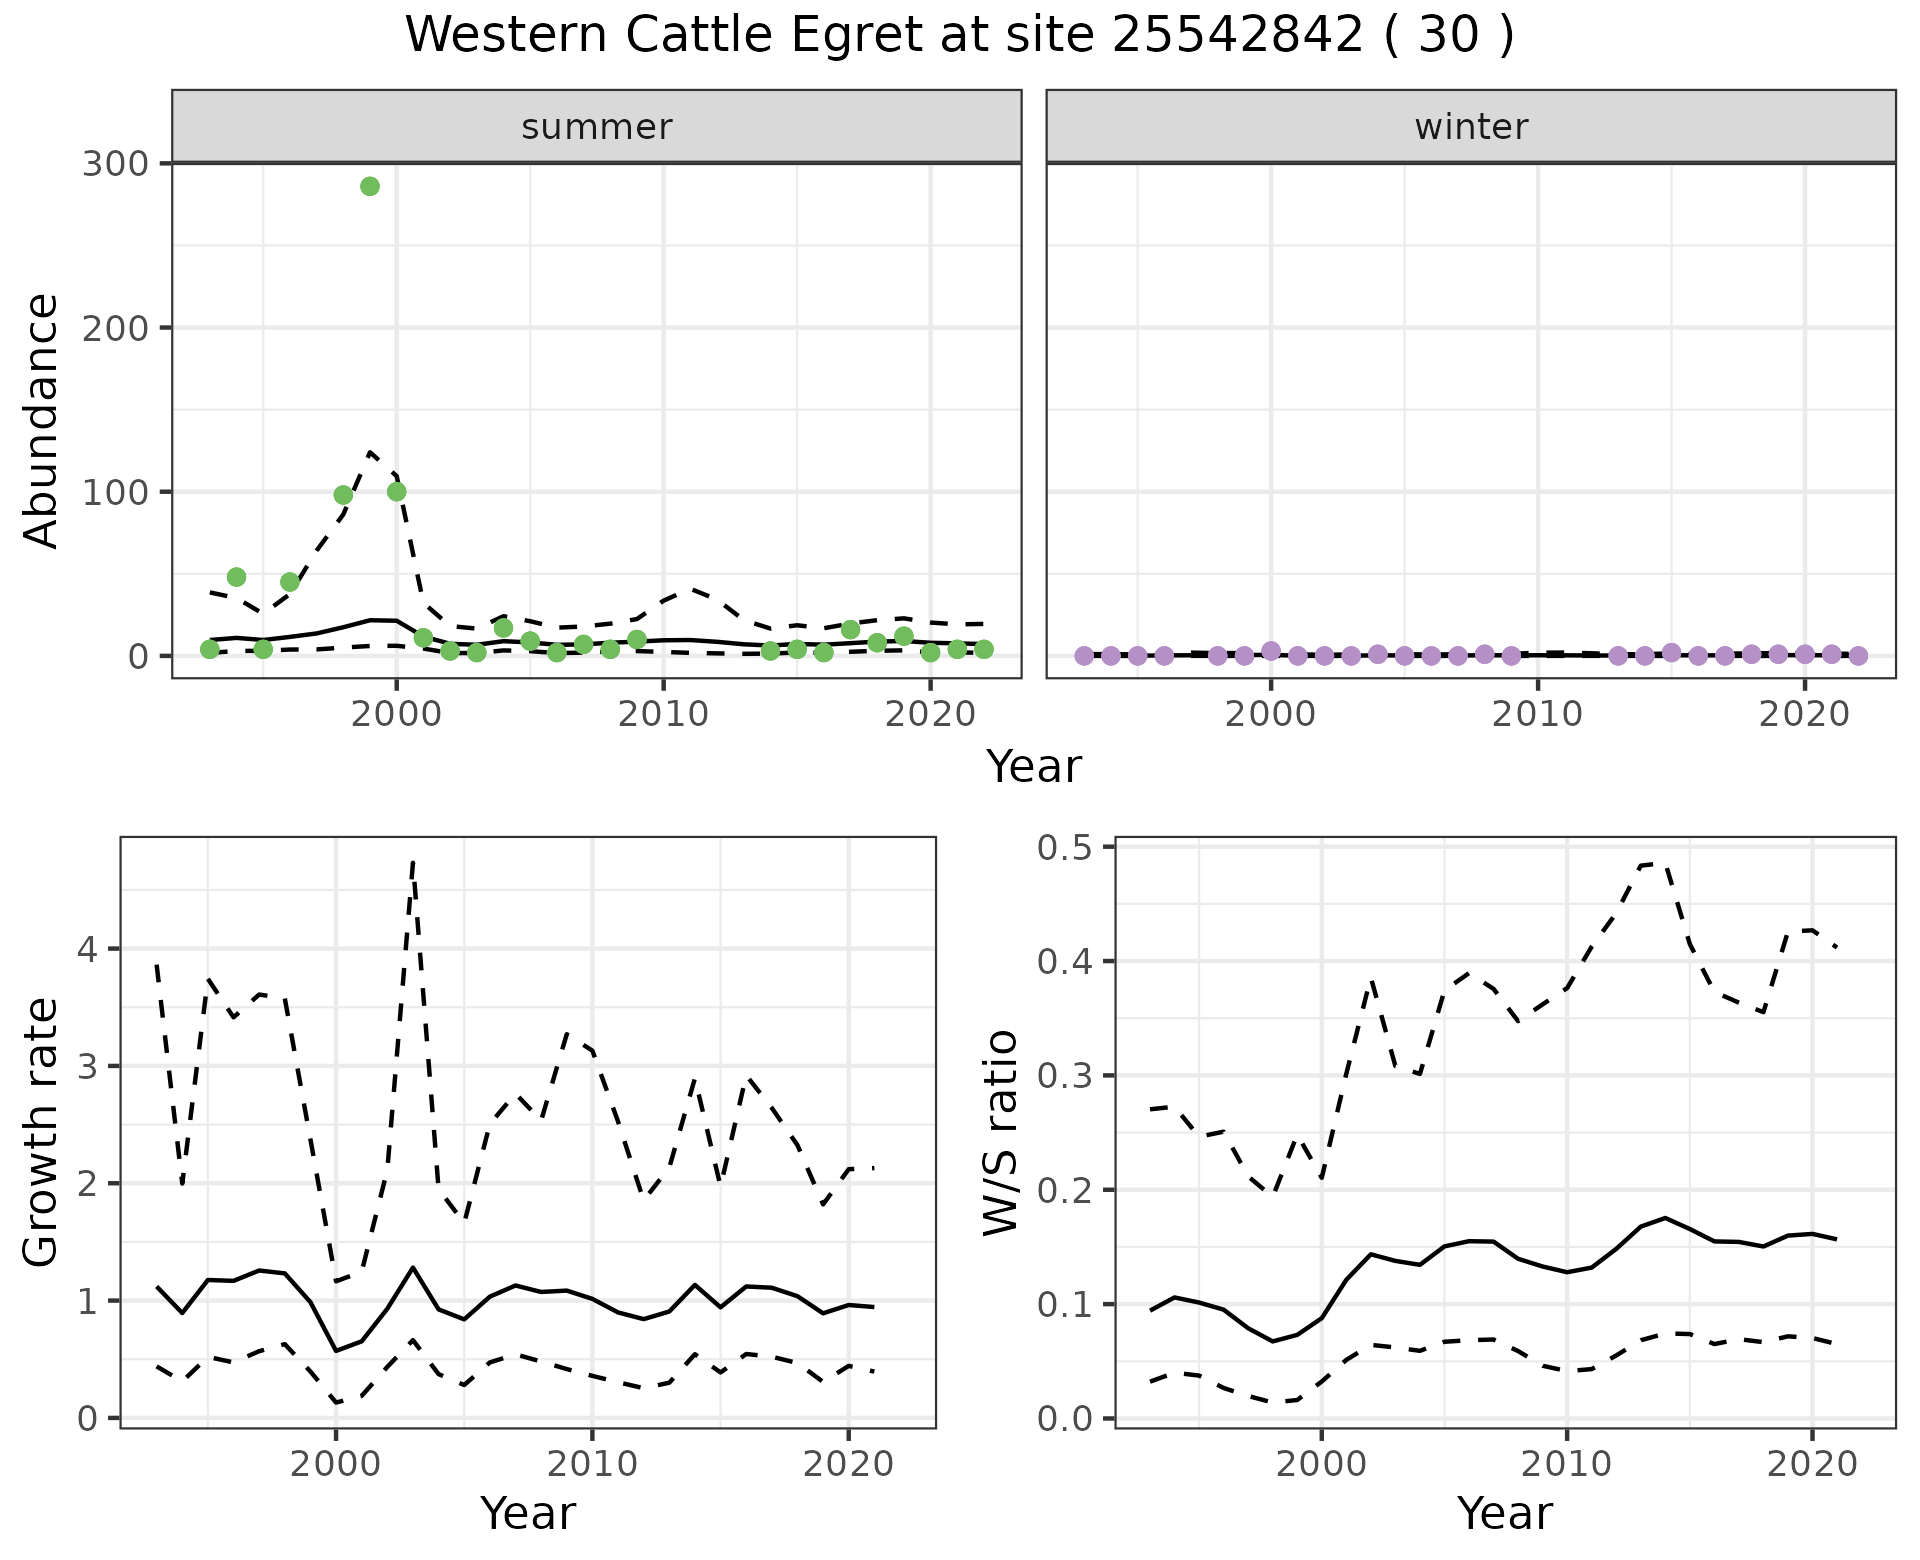Click the Year label below top panels
Screen dimensions: 1920x1560
pyautogui.click(x=1034, y=767)
